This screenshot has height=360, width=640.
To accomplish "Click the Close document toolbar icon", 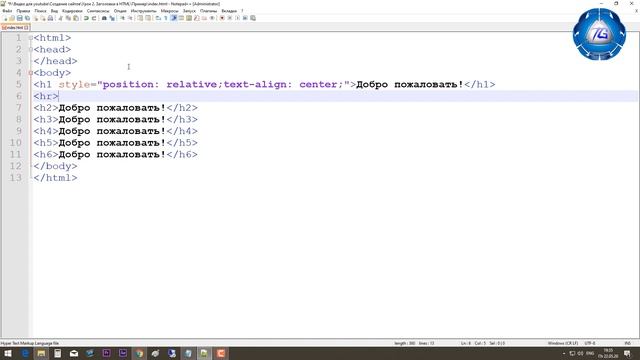I will tap(36, 18).
